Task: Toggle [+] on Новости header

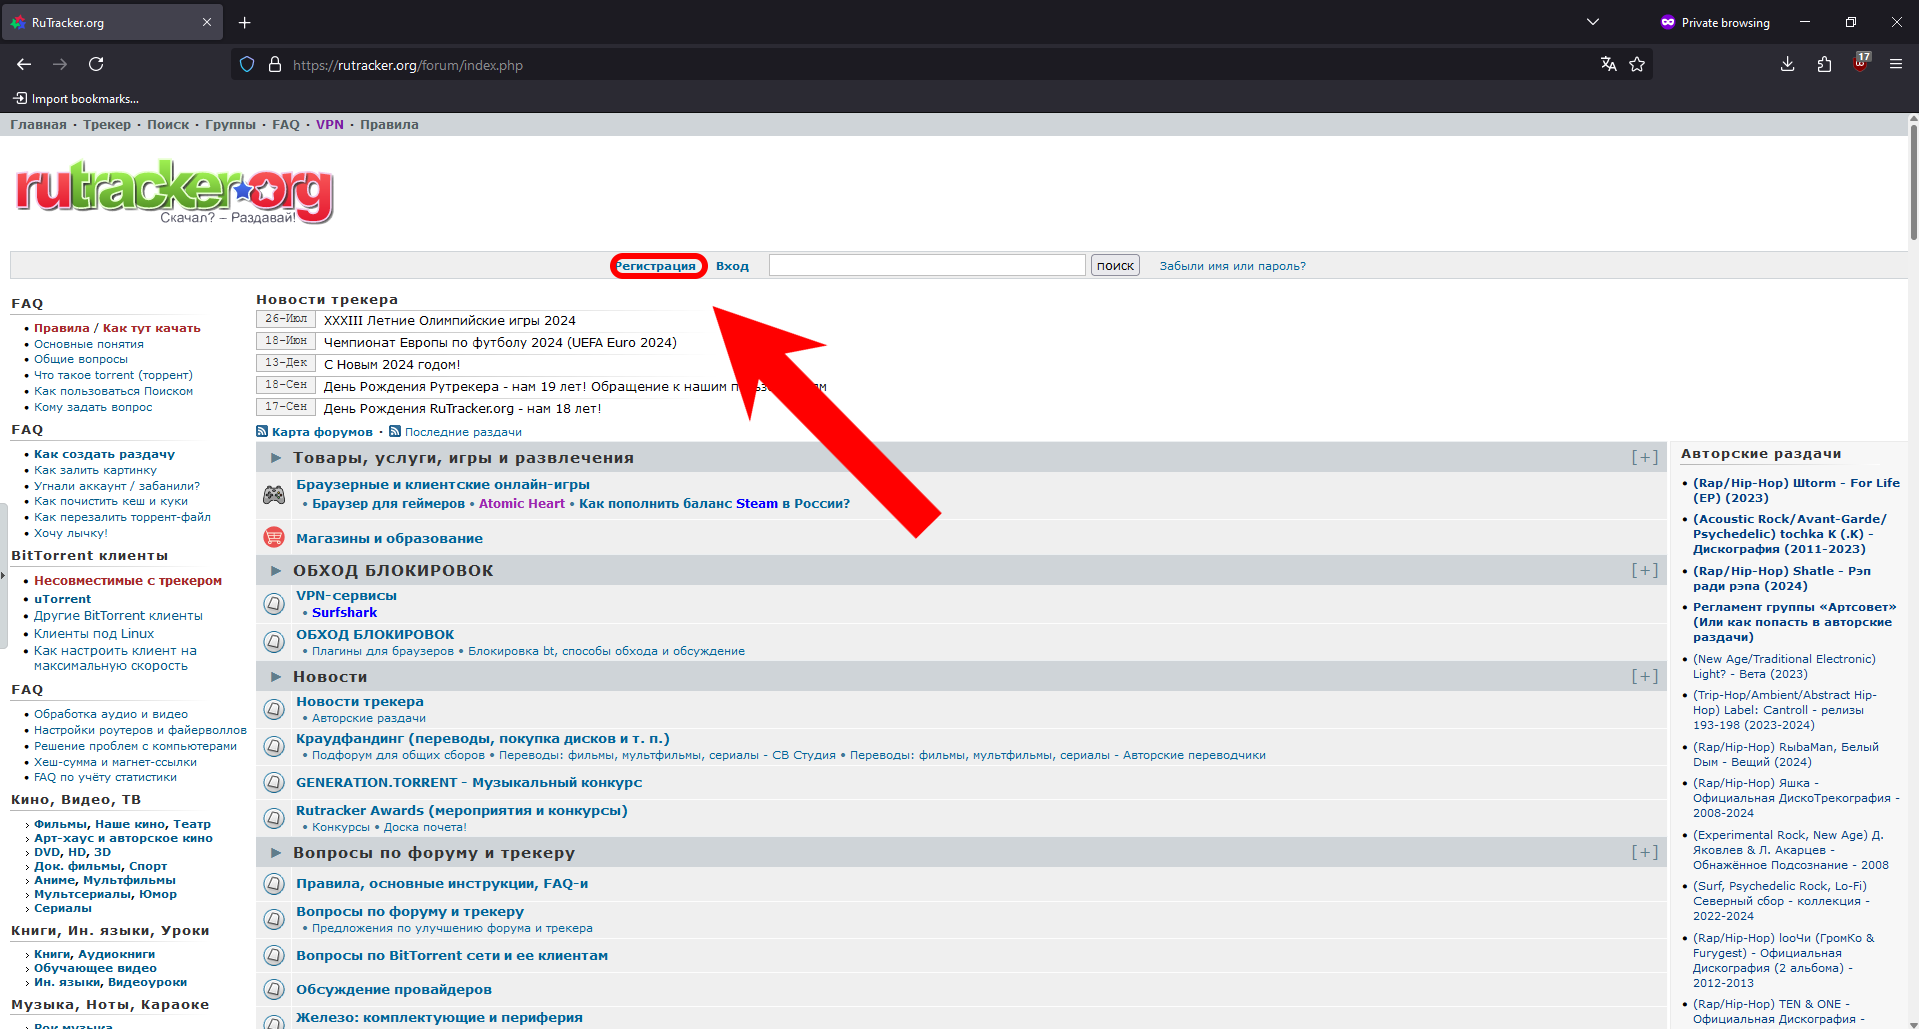Action: click(1645, 676)
